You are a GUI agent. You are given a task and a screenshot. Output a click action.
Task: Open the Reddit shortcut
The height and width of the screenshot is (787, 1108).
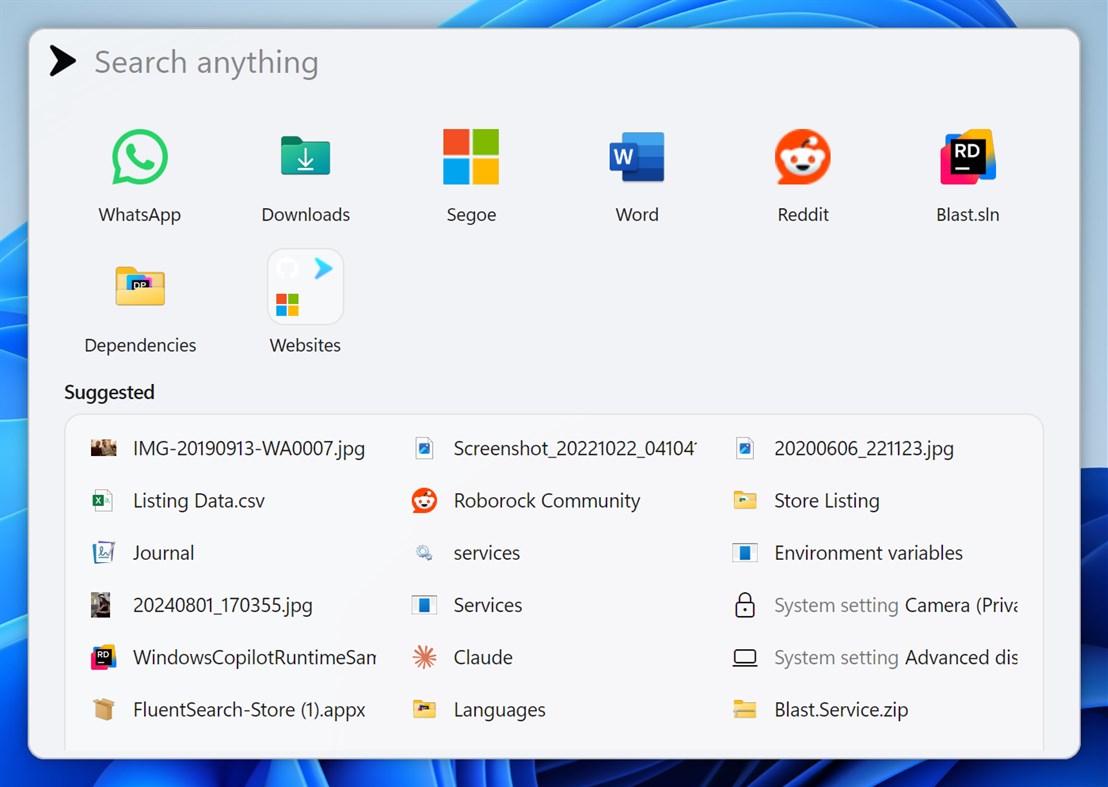tap(802, 175)
